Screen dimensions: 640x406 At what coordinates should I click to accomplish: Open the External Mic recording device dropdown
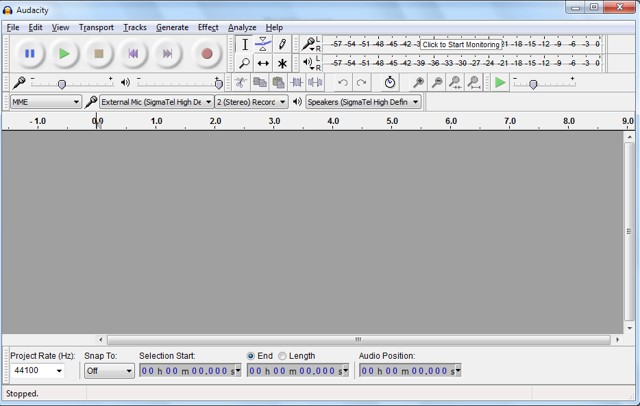(156, 102)
